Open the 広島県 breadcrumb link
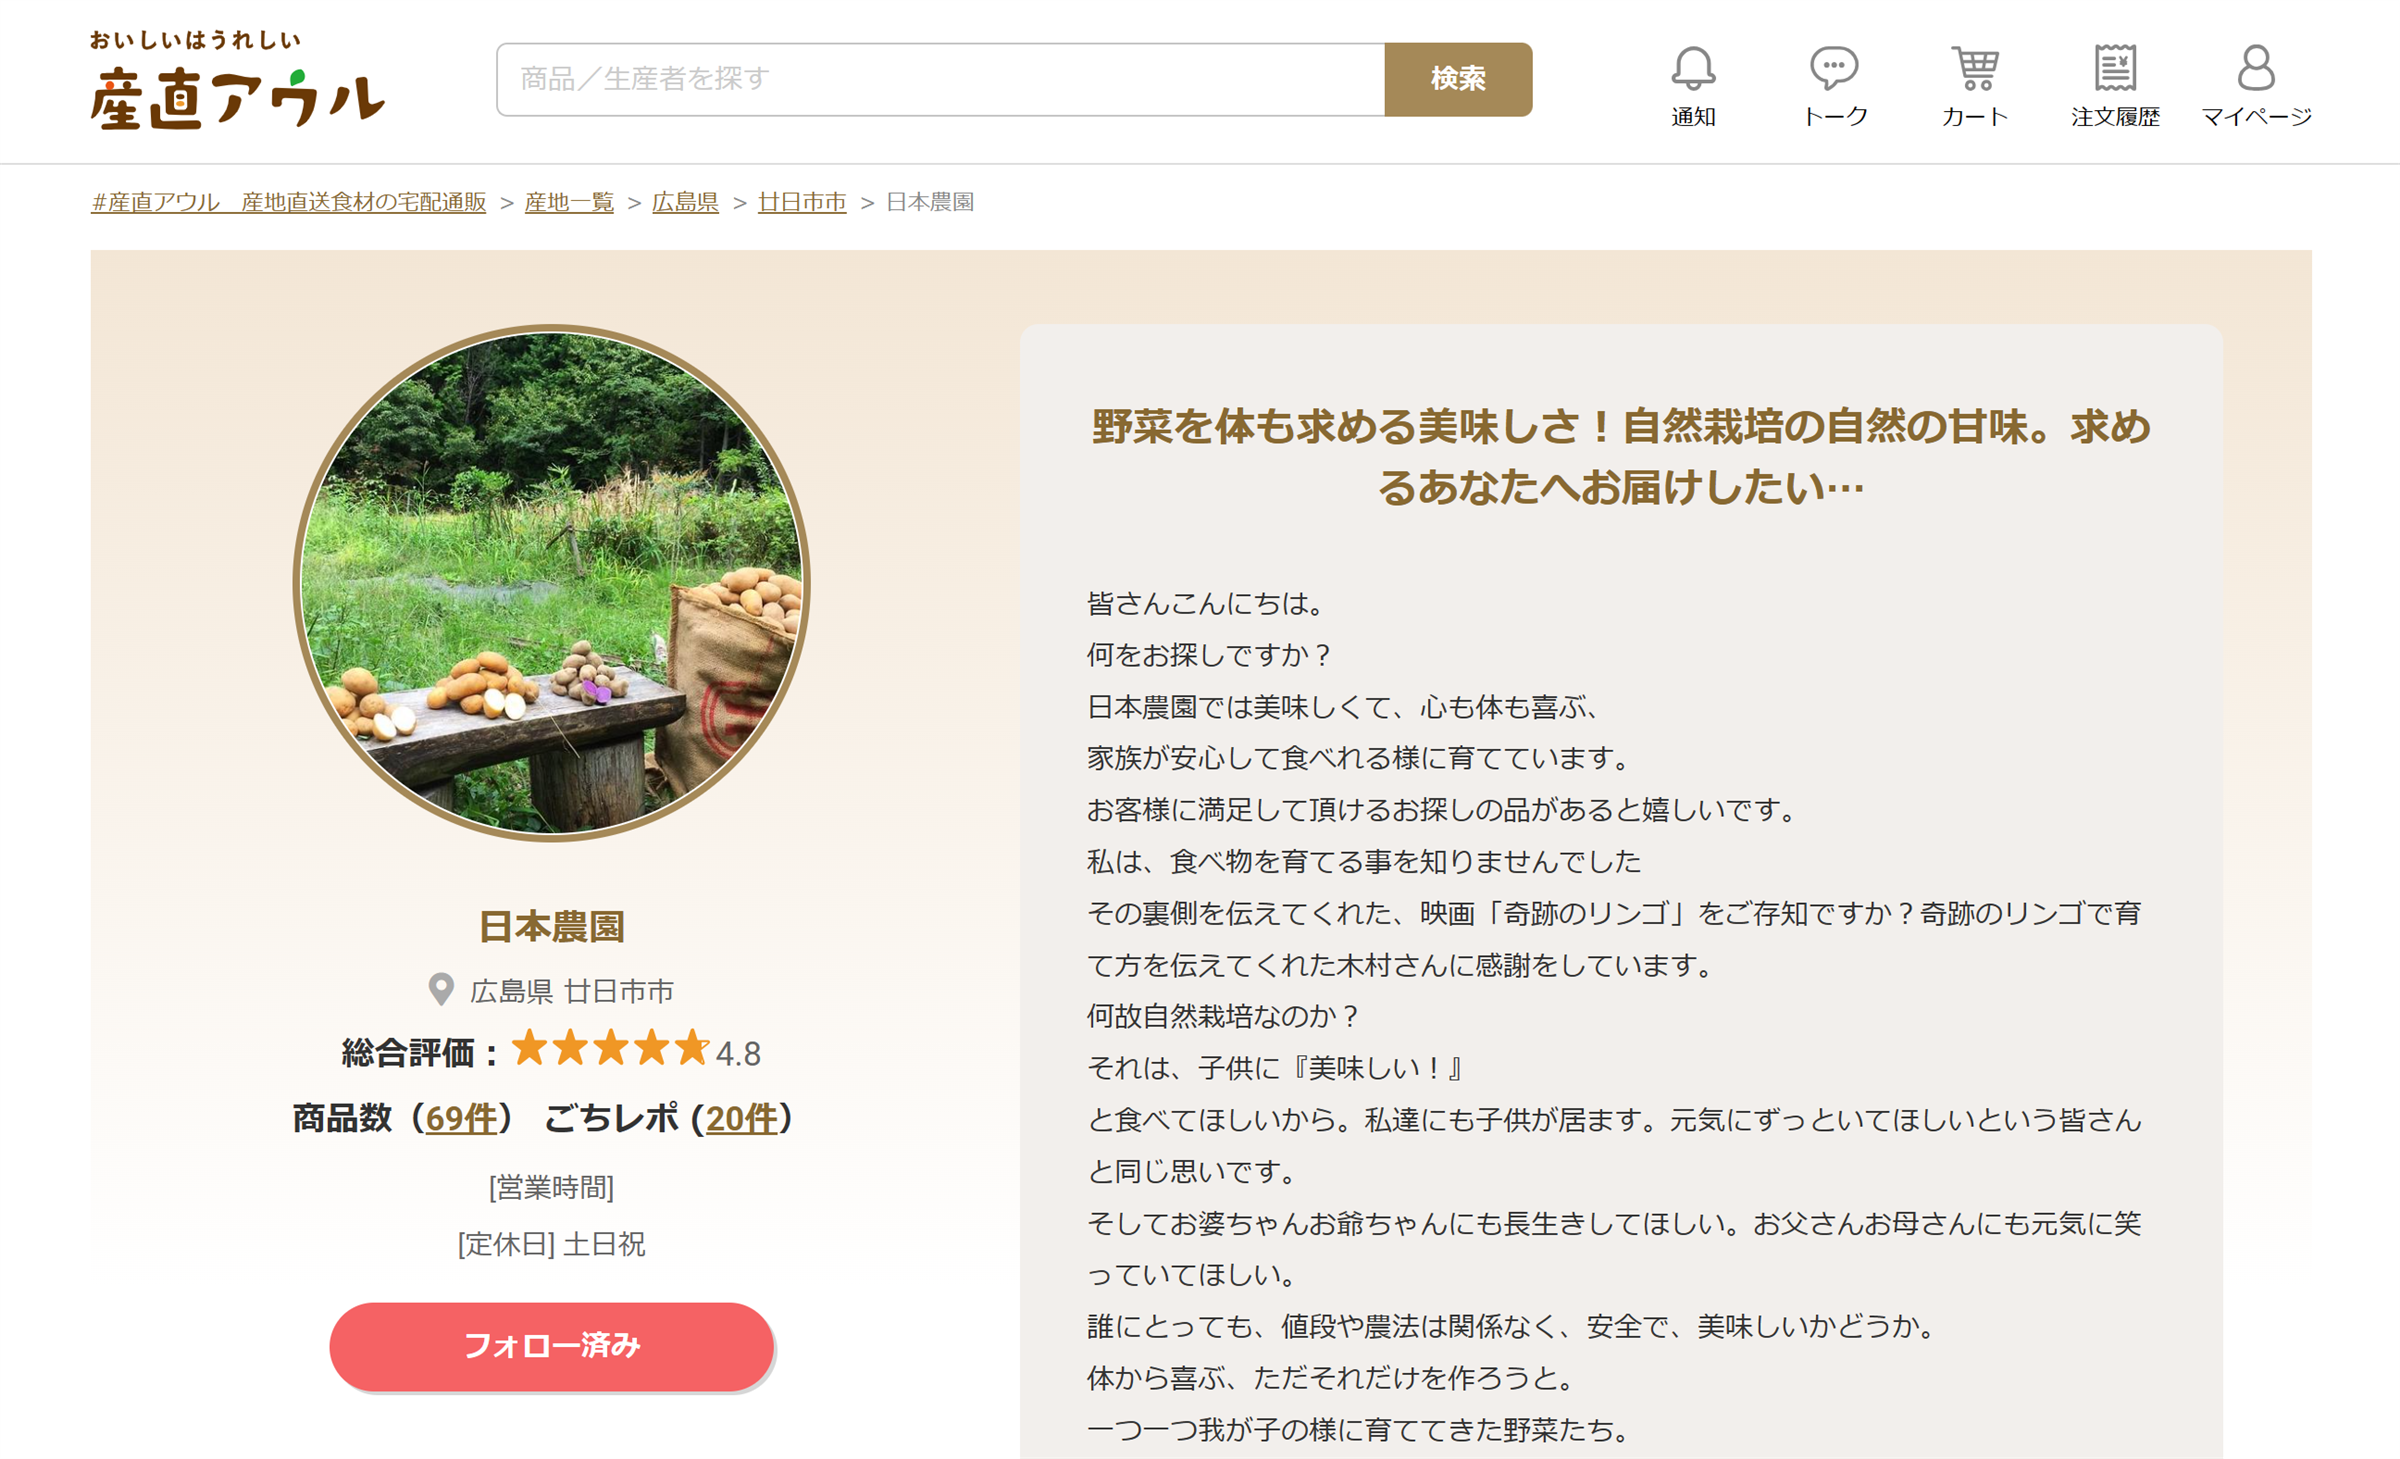Screen dimensions: 2400x1459 (685, 202)
